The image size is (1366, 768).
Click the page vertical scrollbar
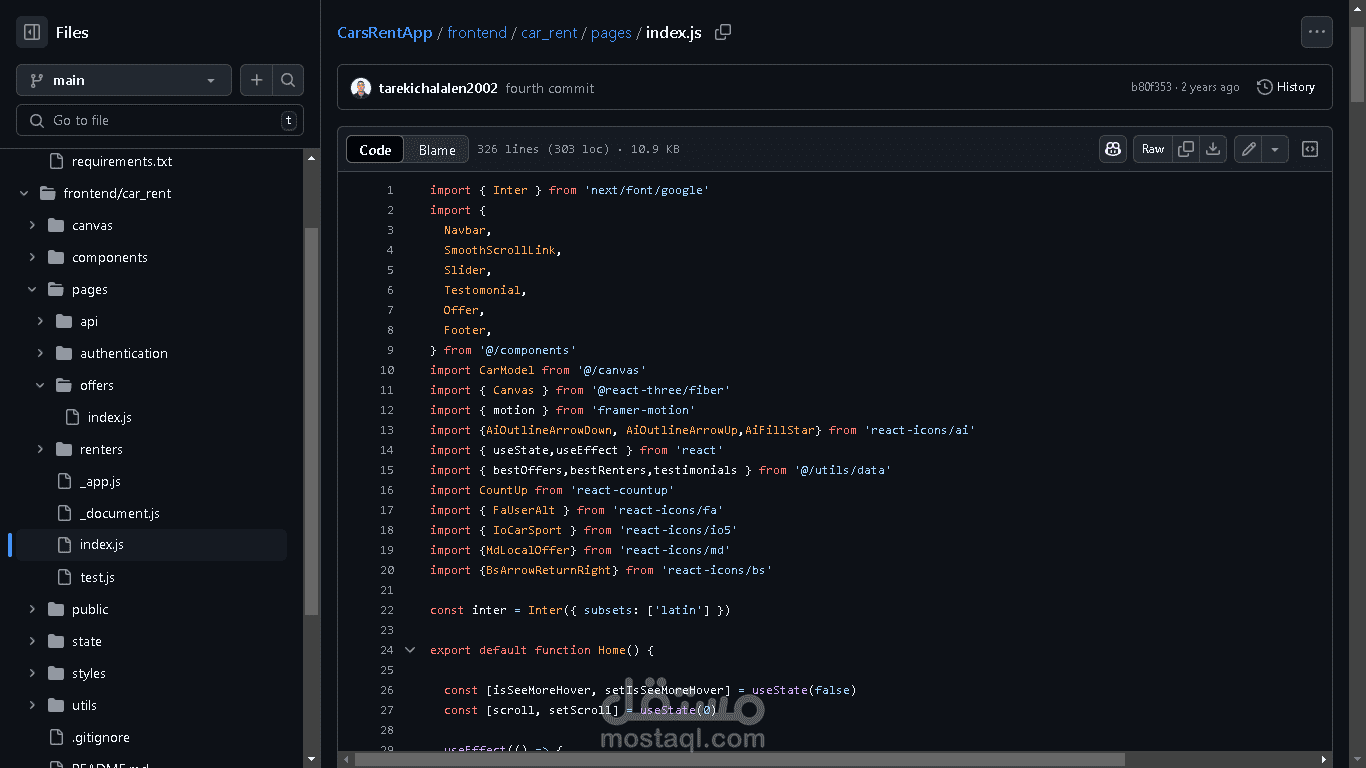(1357, 64)
